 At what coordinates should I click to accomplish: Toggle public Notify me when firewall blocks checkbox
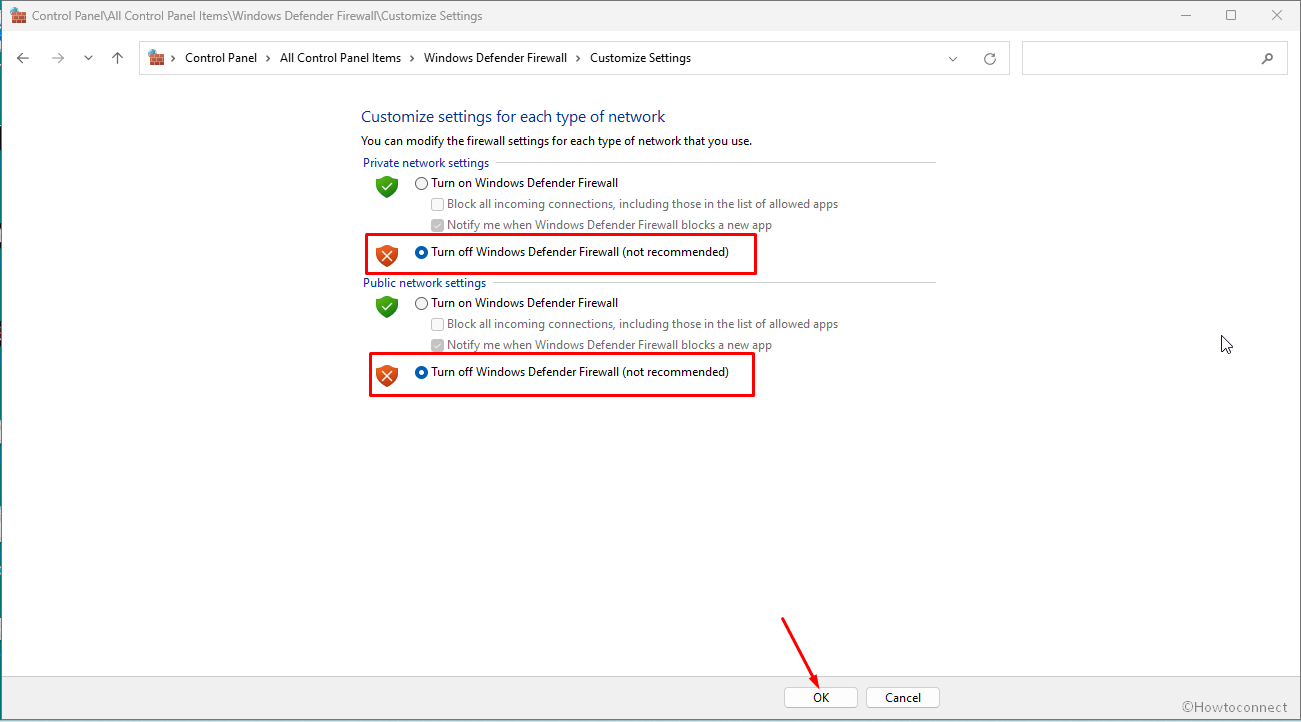(437, 345)
